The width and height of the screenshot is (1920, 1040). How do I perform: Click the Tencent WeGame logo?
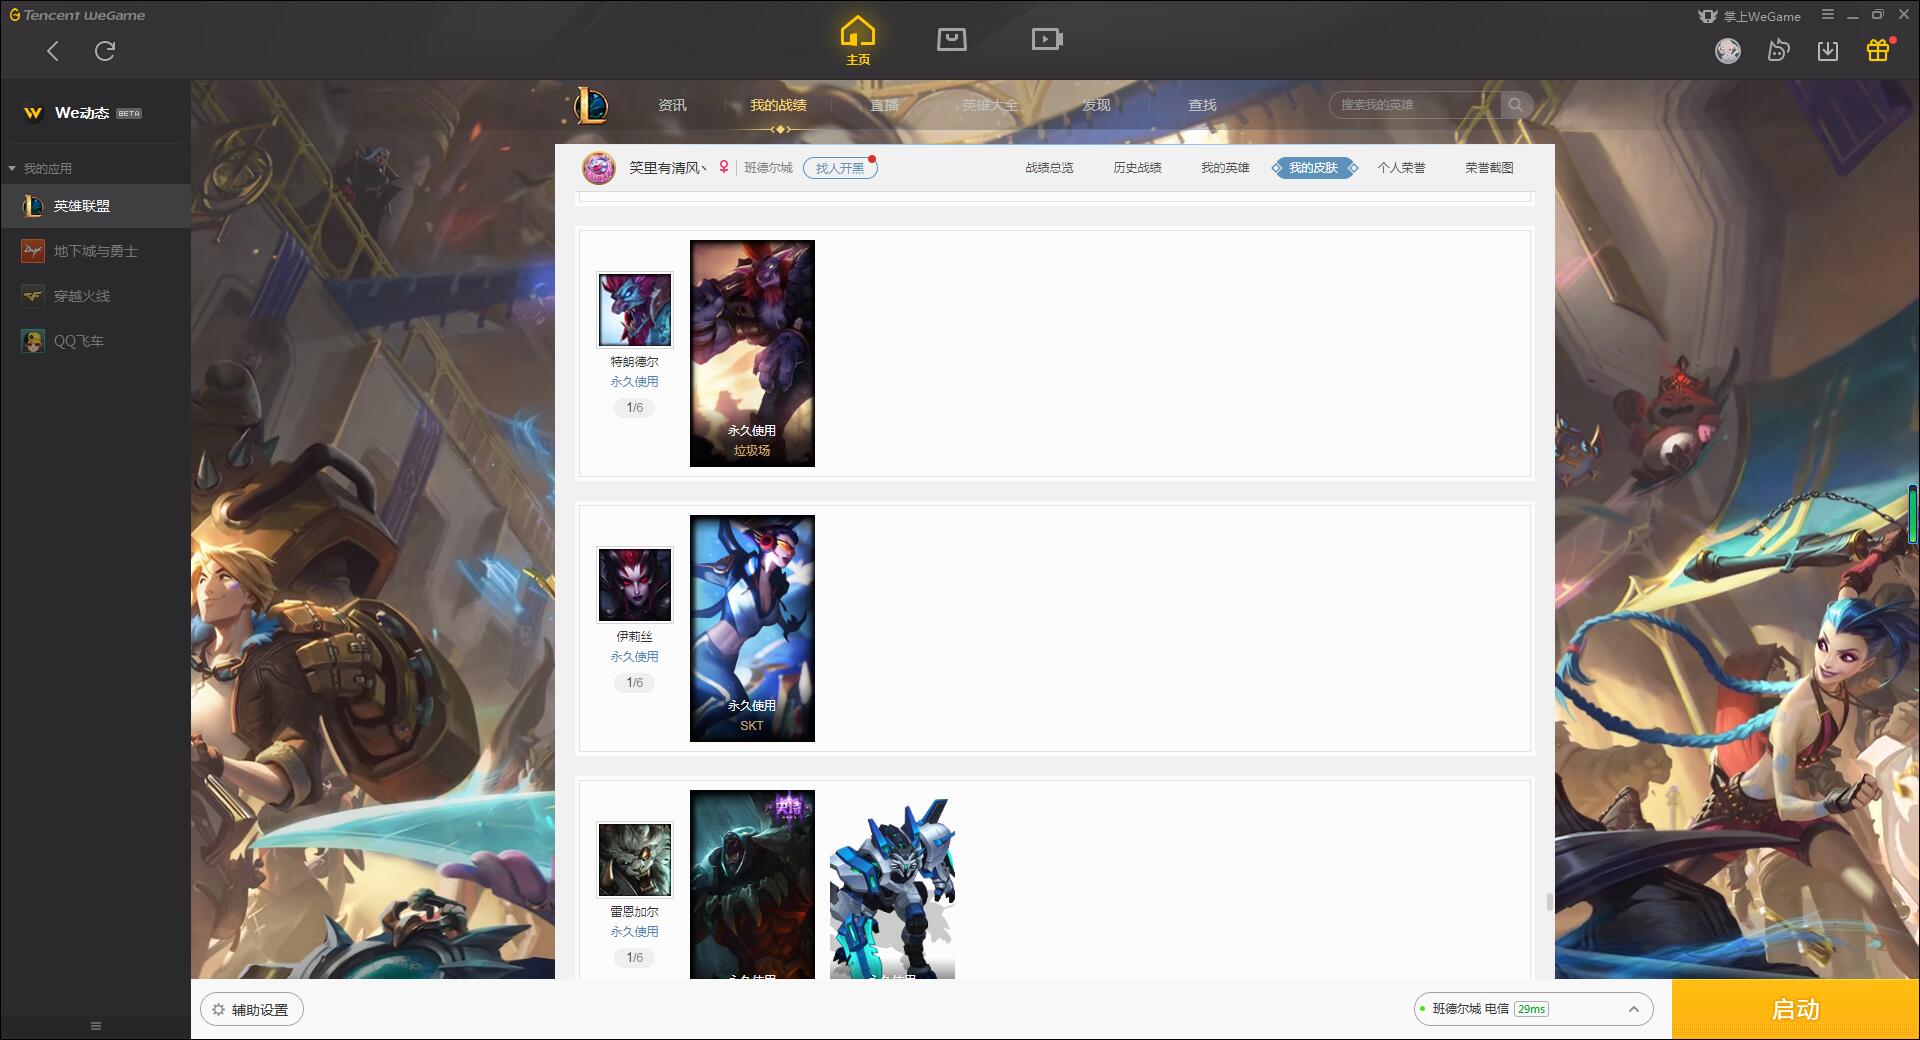[77, 15]
